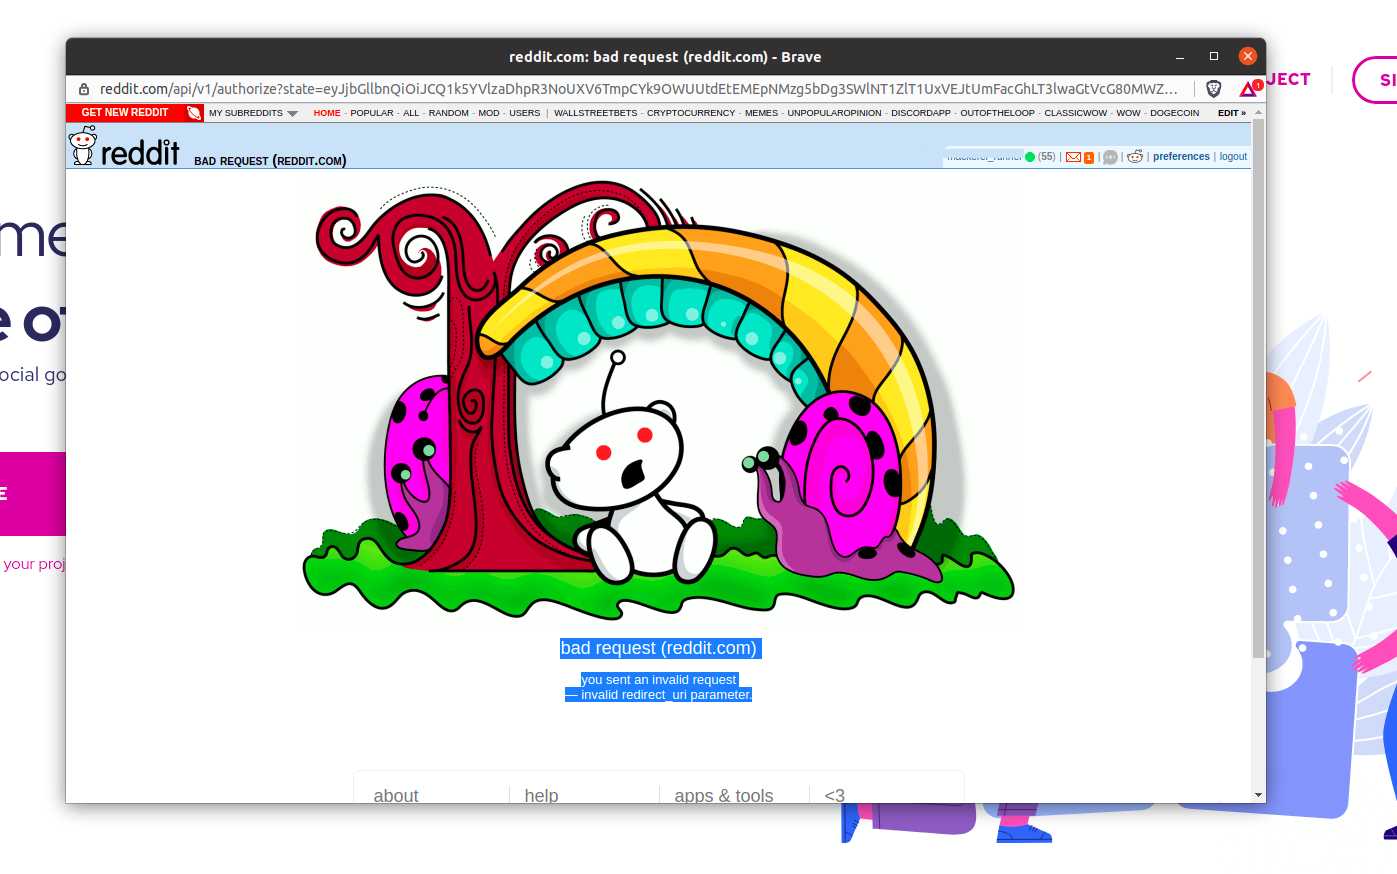Click 'invalid redirect_uri parameter.' text

click(x=666, y=695)
